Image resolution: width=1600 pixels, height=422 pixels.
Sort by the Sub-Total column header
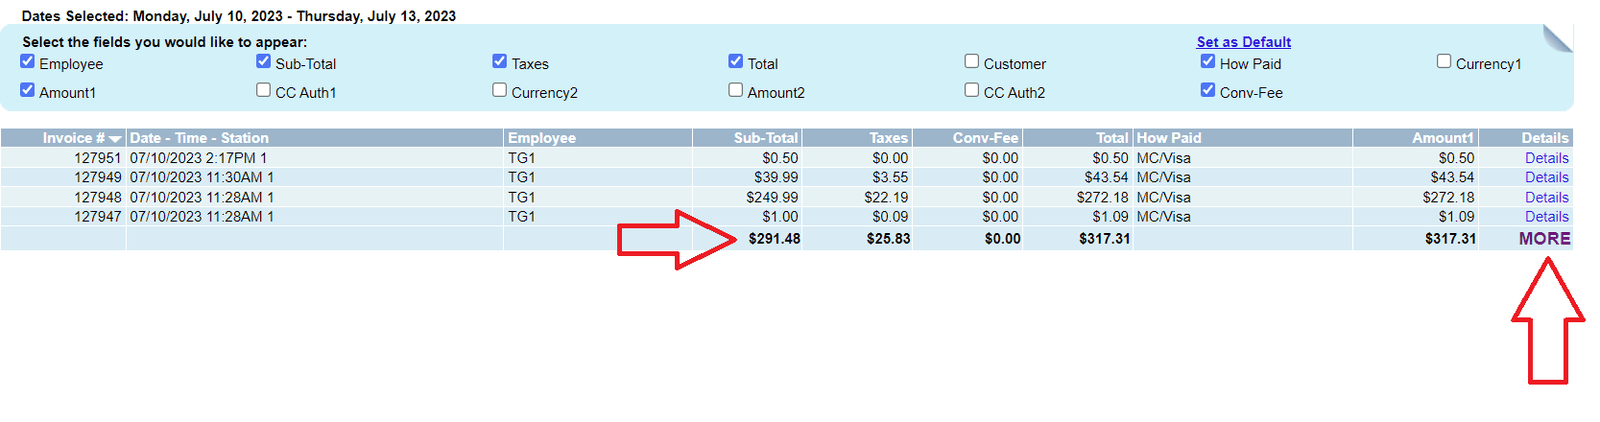pos(765,138)
